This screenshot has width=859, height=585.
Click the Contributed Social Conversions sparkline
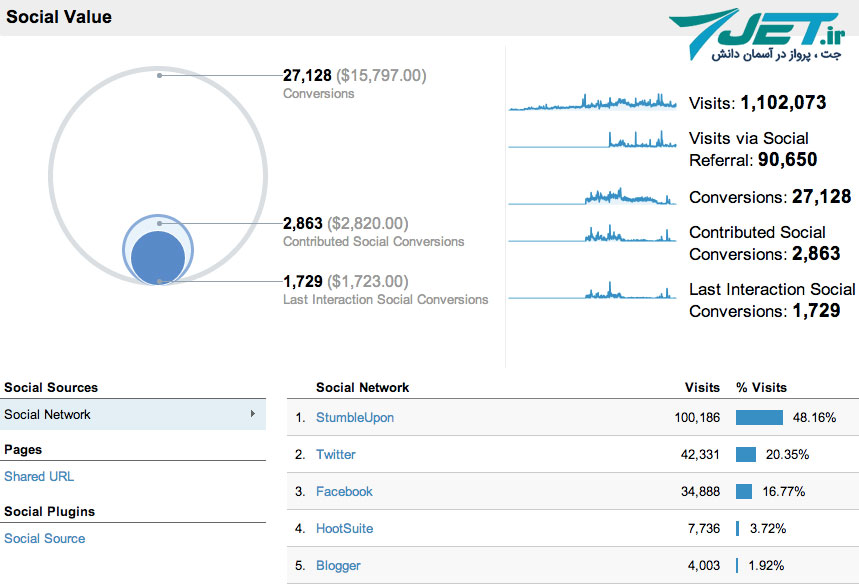coord(593,233)
